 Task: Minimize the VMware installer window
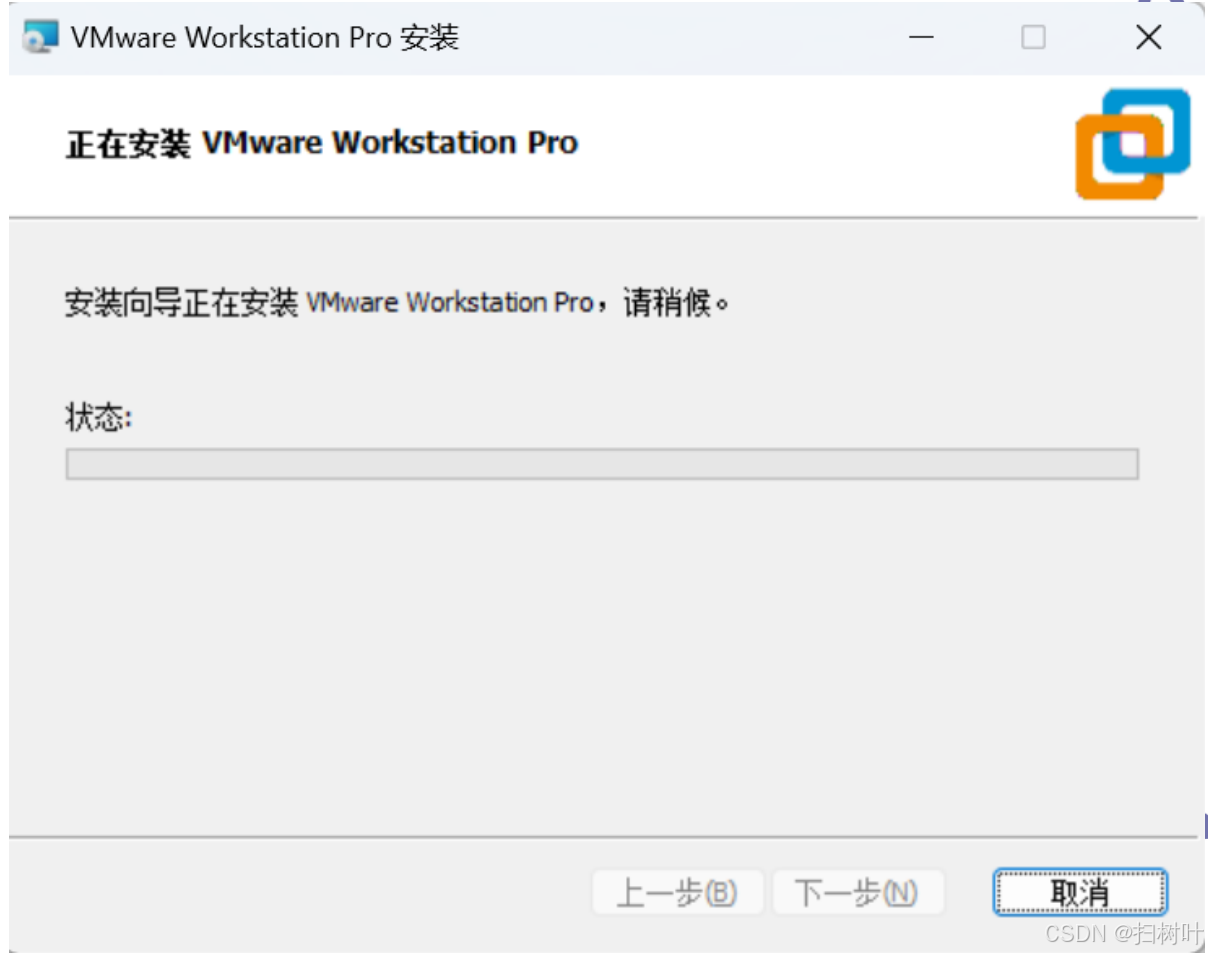coord(921,38)
